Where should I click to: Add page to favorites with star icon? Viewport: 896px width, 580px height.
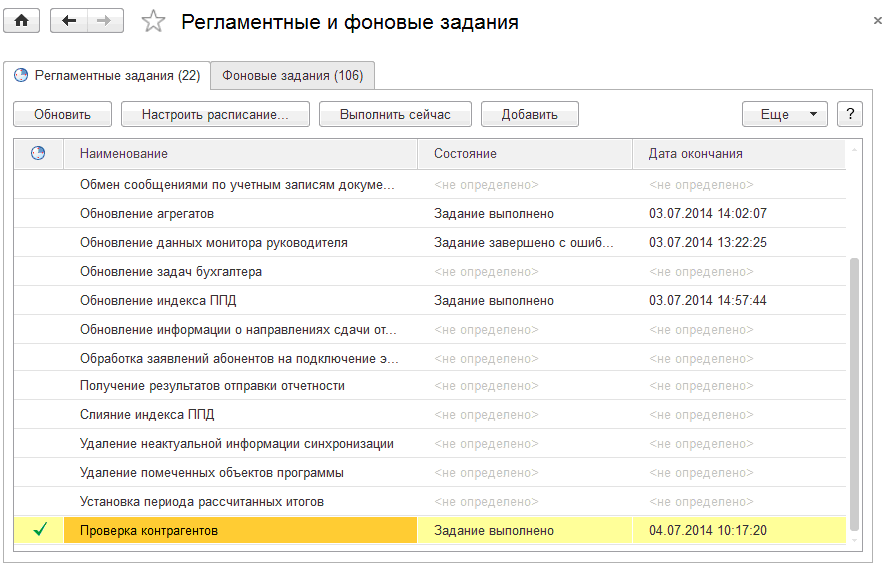153,22
